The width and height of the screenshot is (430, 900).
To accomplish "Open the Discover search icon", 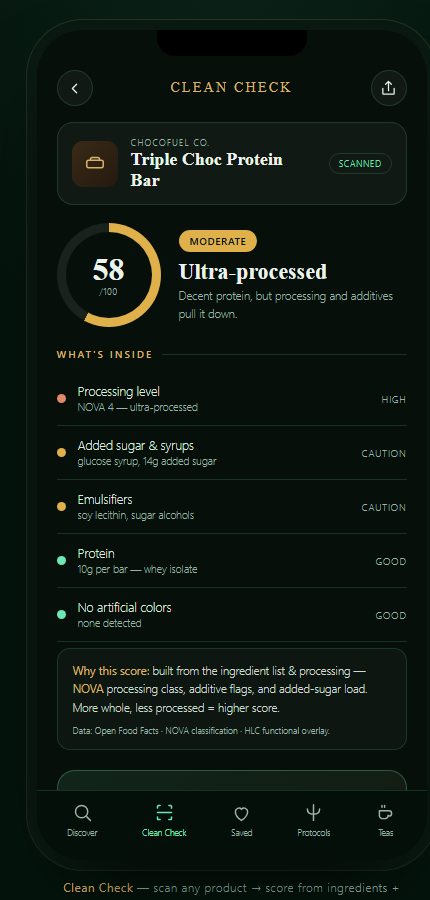I will click(82, 813).
